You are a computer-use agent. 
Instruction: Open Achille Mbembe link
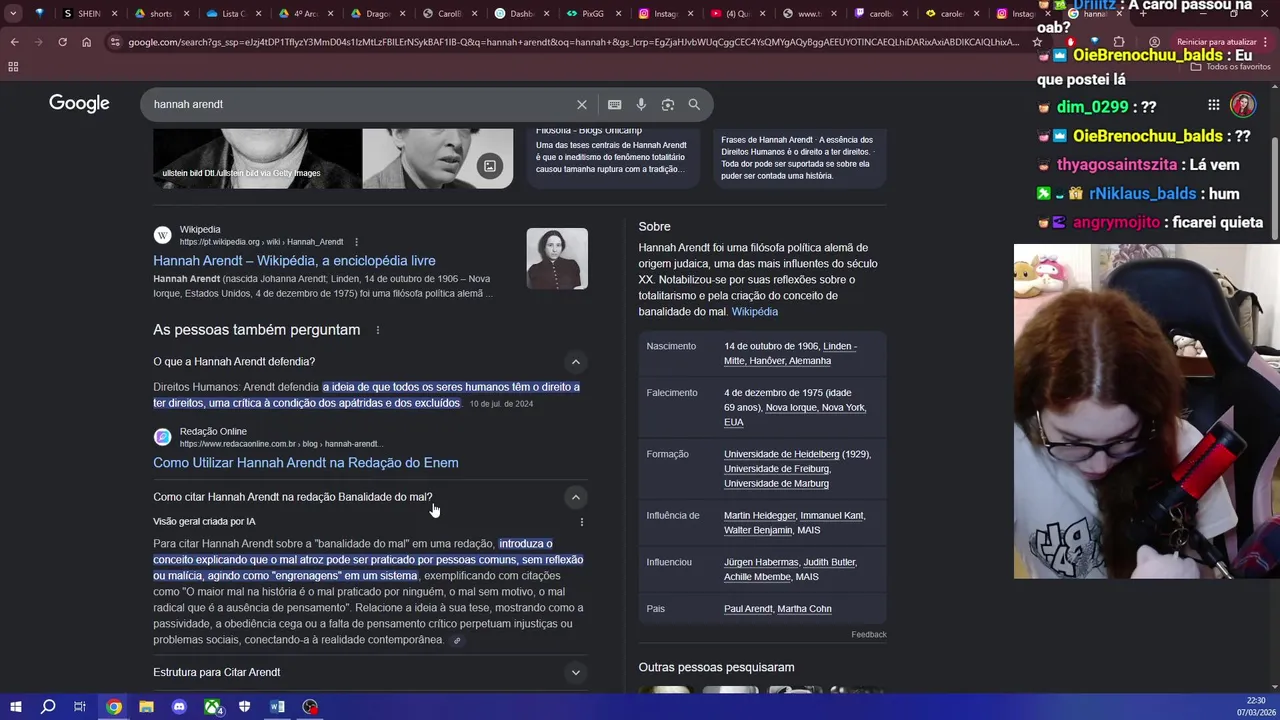(x=757, y=577)
